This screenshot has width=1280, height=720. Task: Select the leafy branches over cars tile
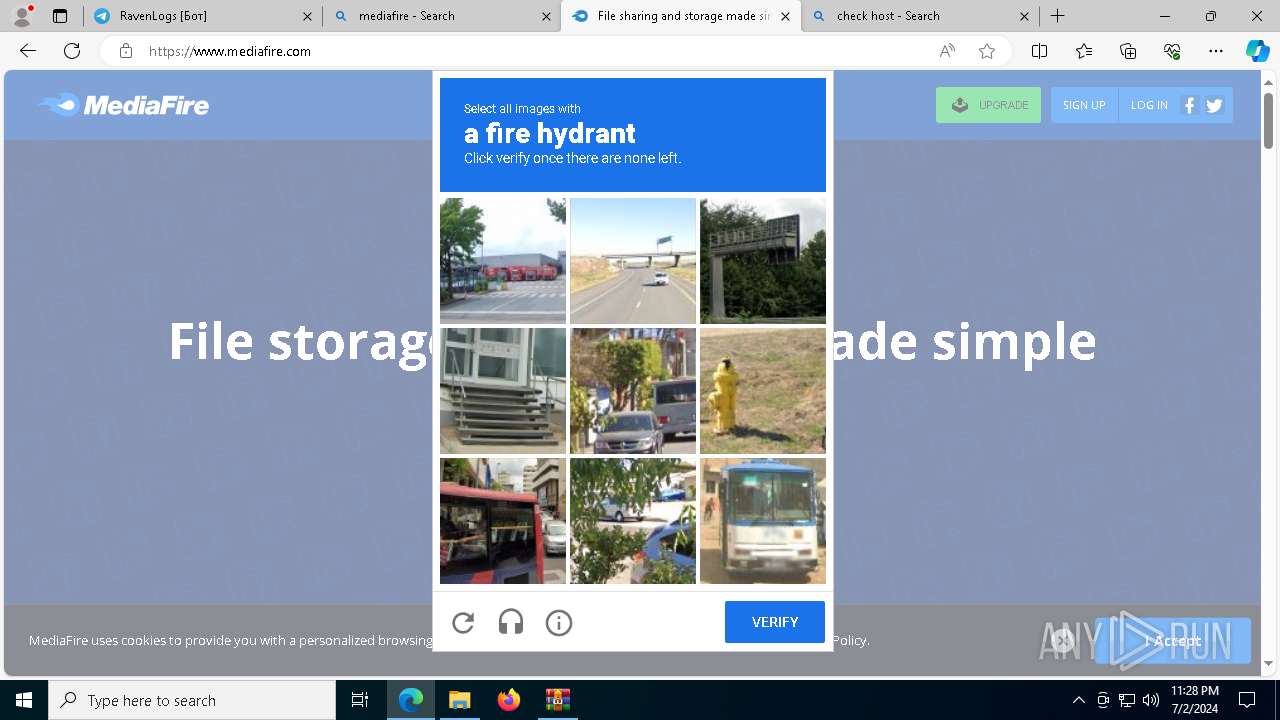(633, 521)
